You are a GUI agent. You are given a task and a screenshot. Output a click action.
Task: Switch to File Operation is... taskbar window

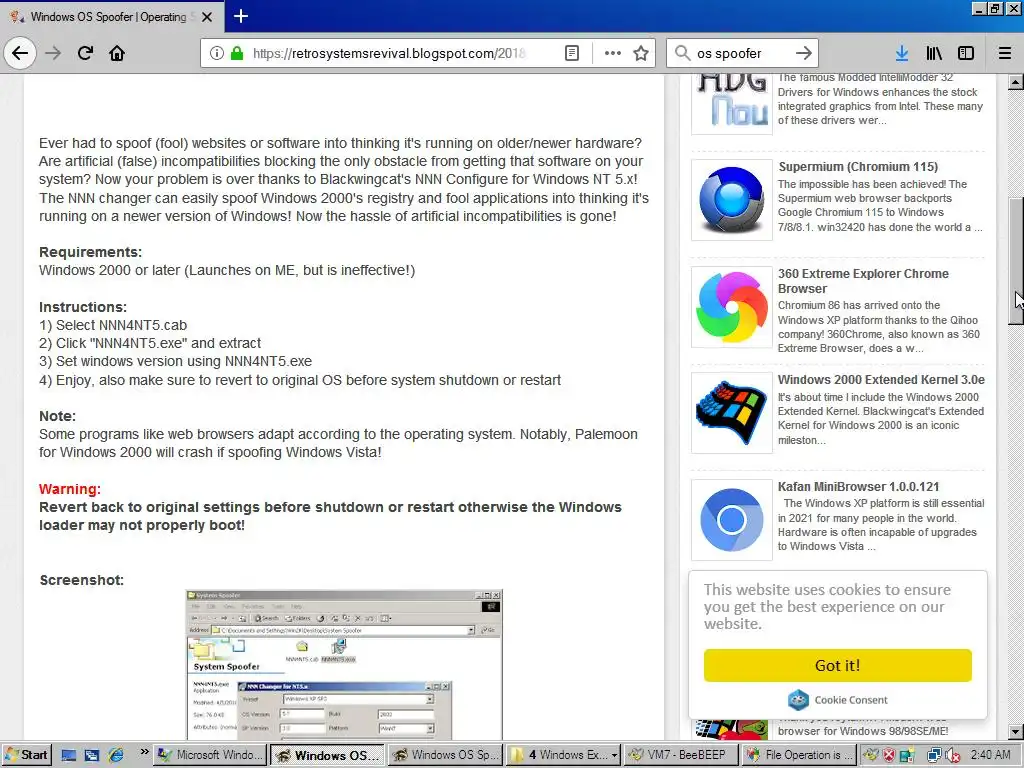point(799,755)
